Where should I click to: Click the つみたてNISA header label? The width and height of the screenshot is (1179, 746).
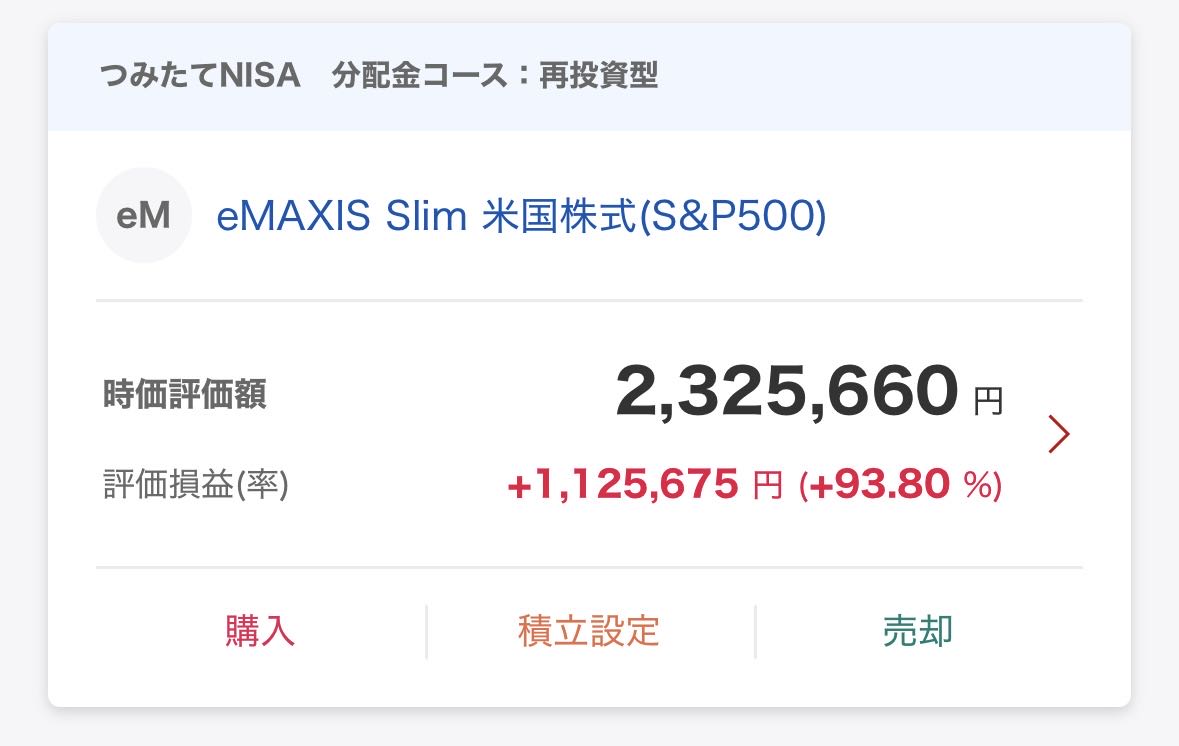(x=200, y=76)
